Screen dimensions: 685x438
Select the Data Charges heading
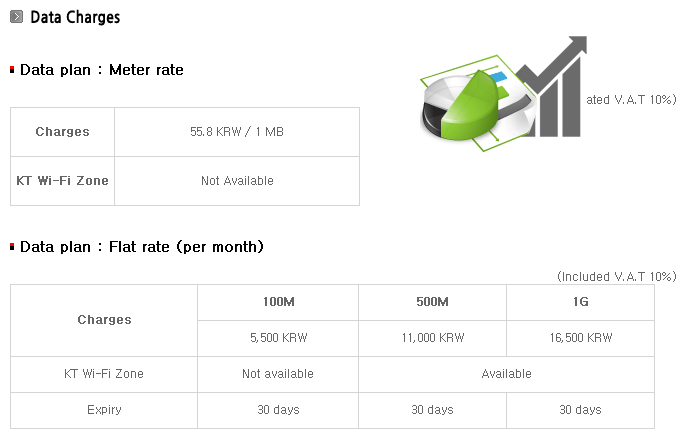pyautogui.click(x=75, y=17)
